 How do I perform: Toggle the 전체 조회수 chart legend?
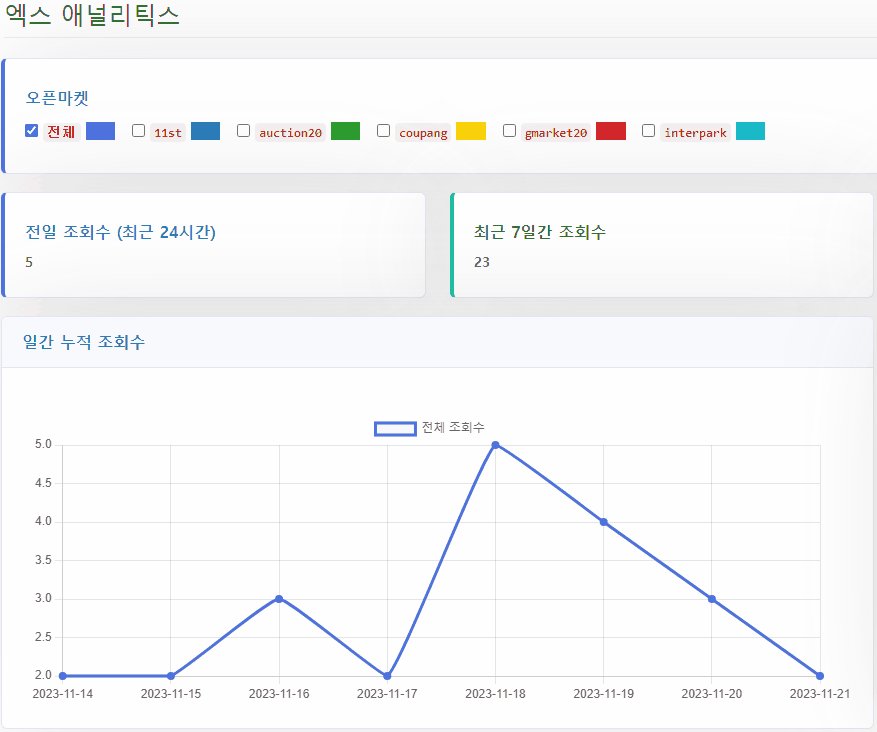[429, 428]
